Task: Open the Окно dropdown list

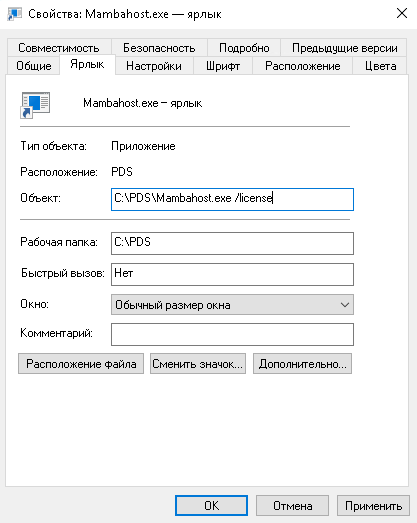Action: click(x=232, y=305)
